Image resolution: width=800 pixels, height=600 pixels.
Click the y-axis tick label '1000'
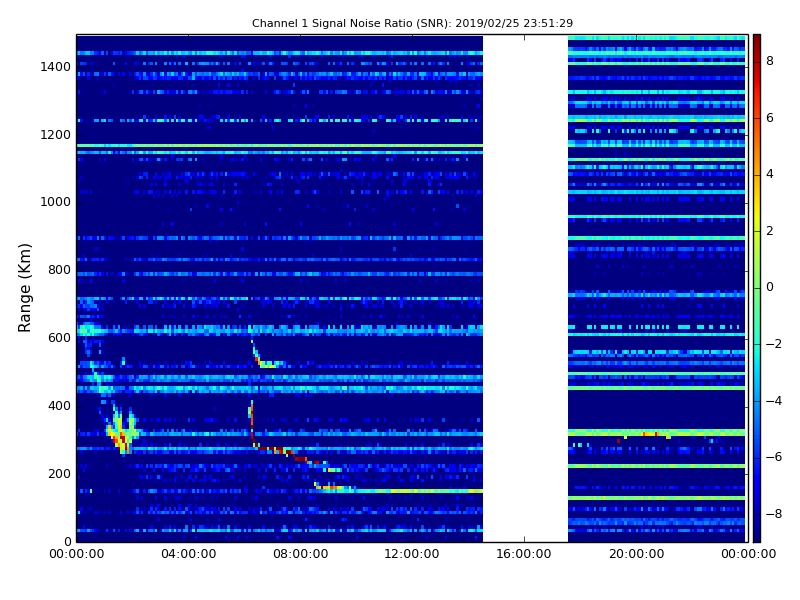[56, 202]
